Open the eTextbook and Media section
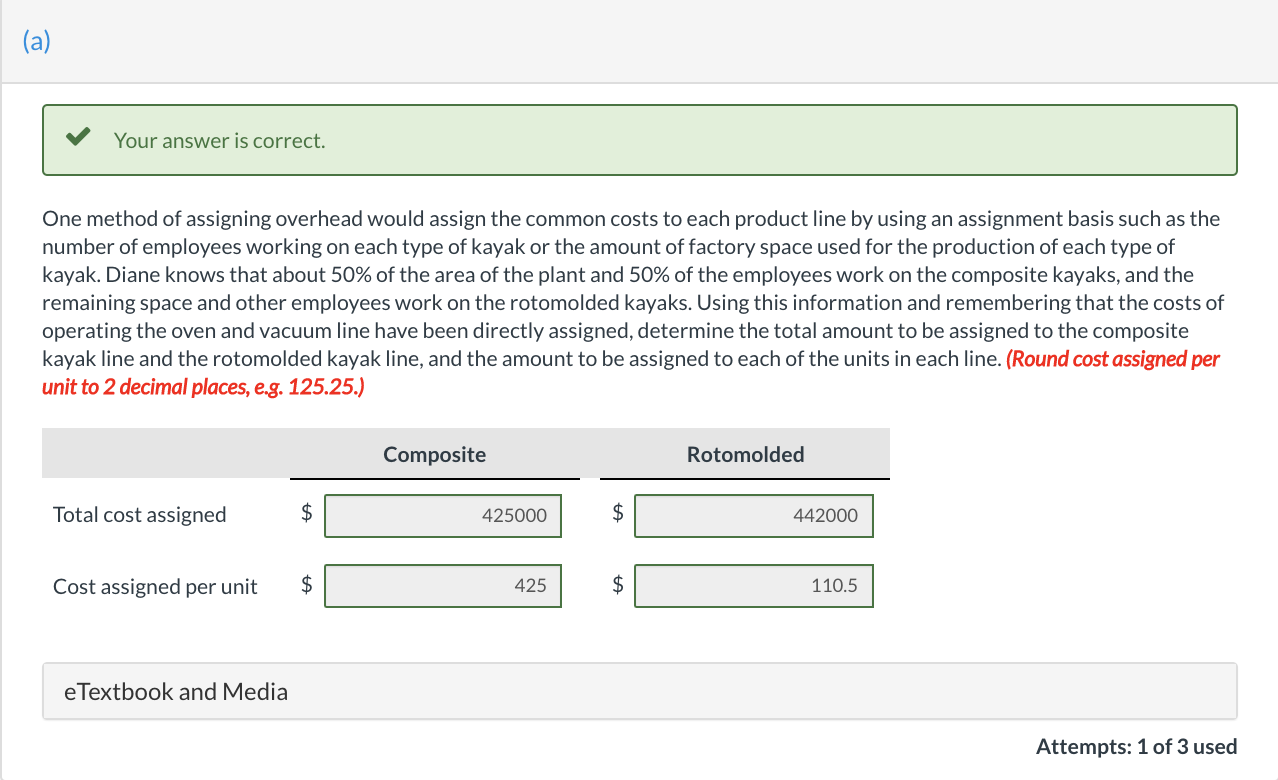 [640, 691]
